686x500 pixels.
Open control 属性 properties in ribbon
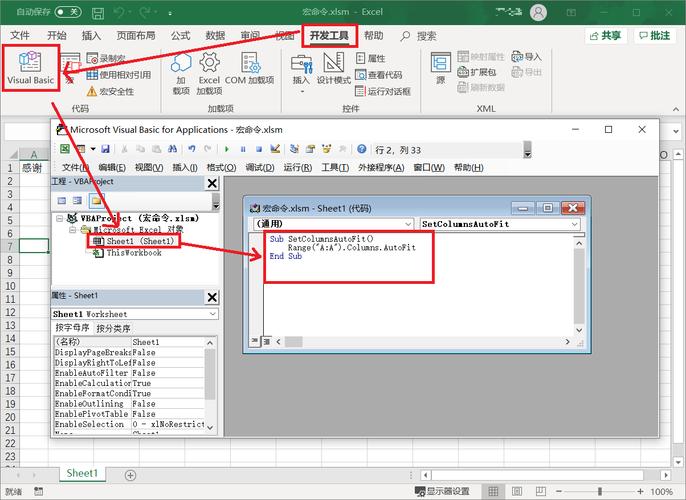click(x=371, y=58)
